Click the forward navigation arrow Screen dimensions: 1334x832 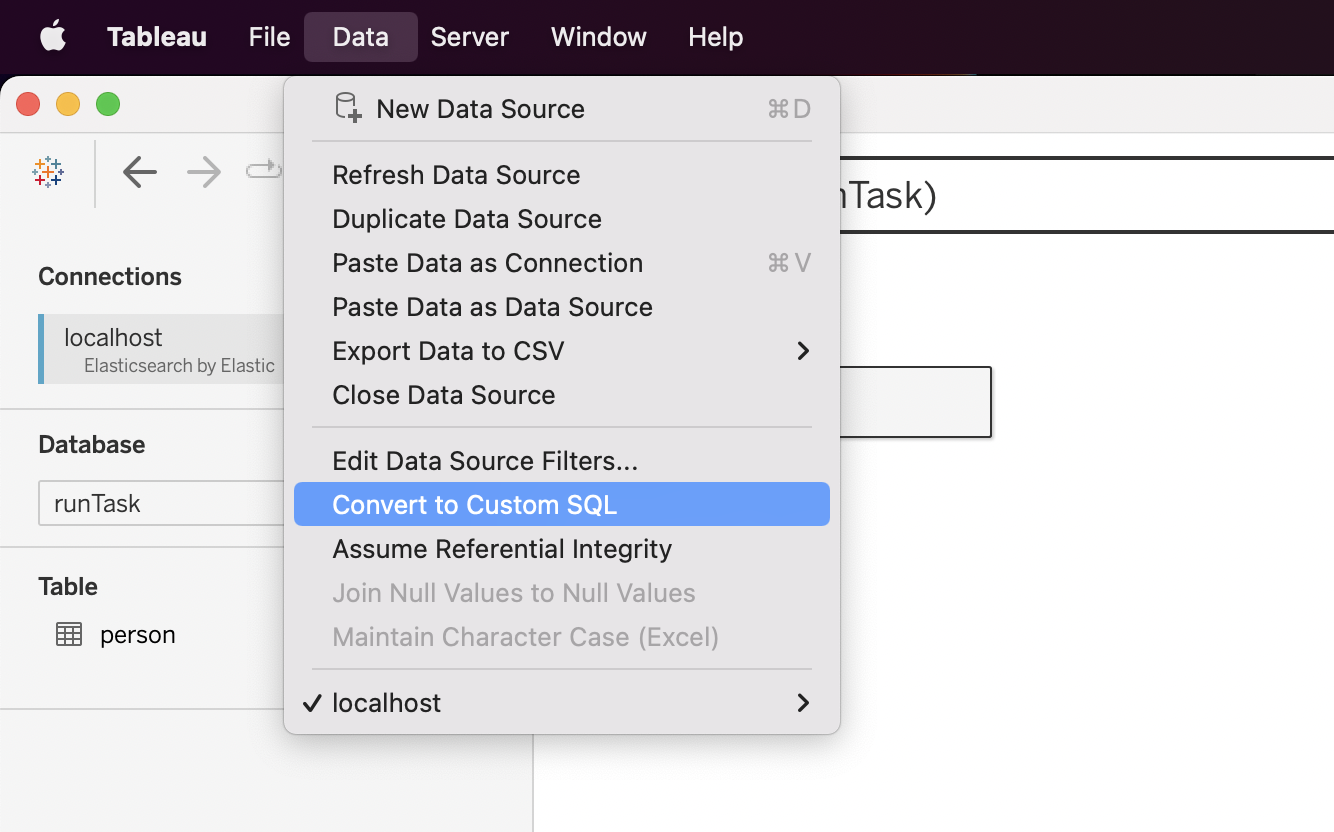pyautogui.click(x=203, y=172)
